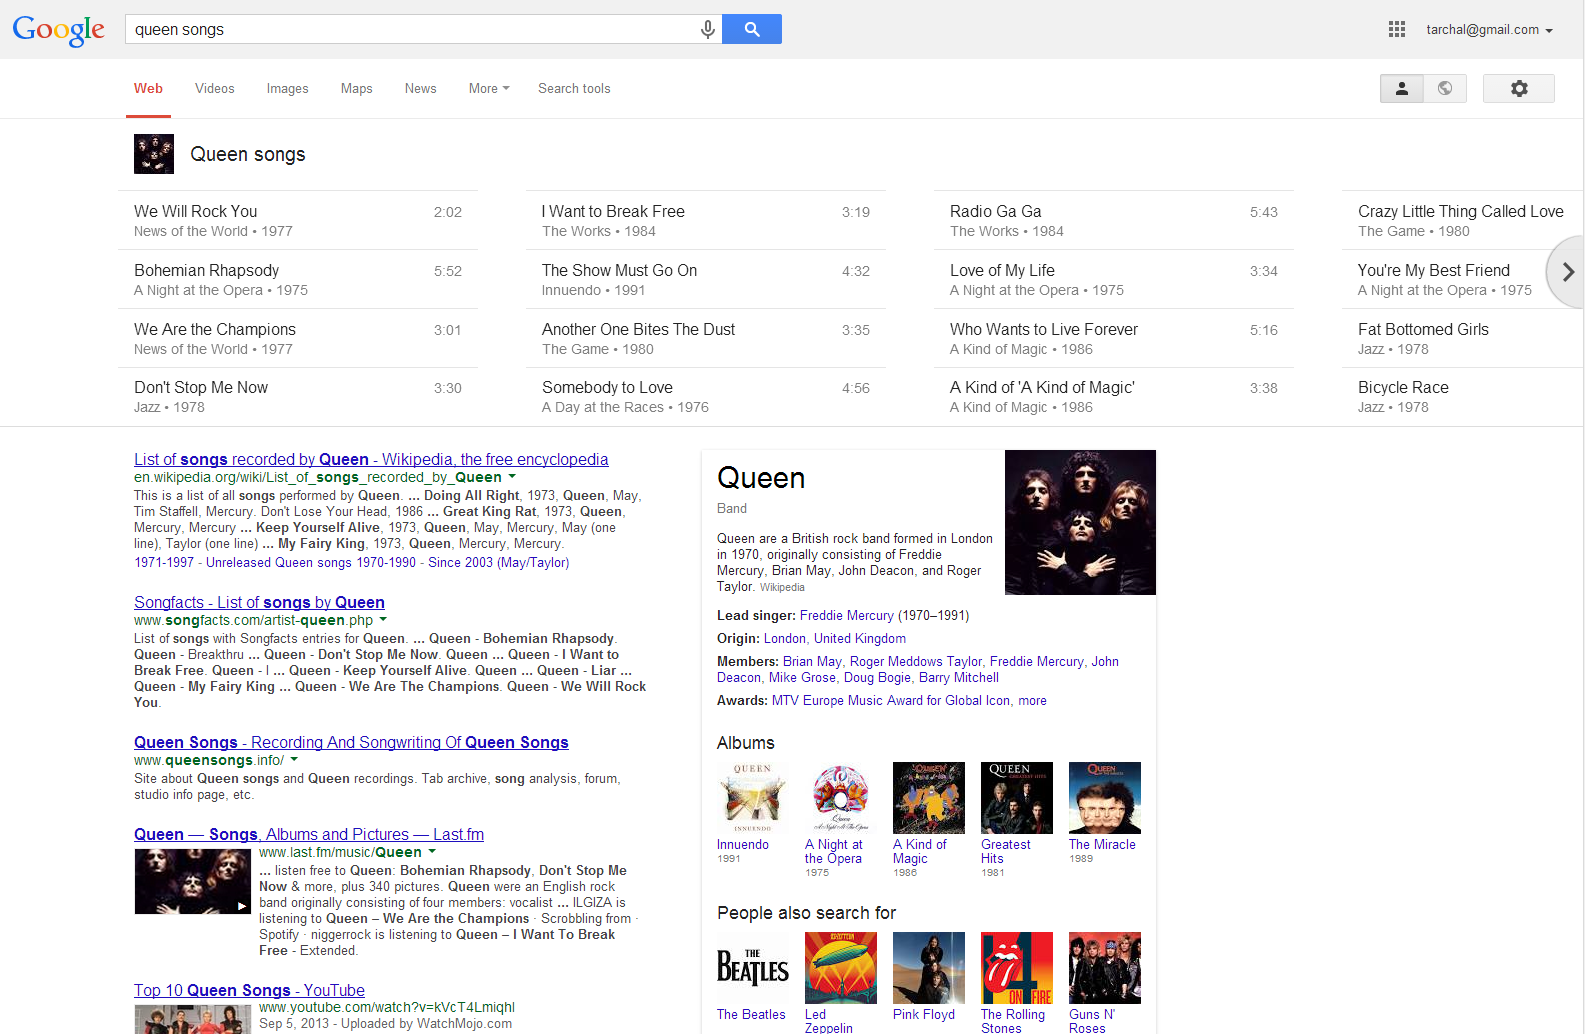This screenshot has height=1034, width=1585.
Task: Open Search tools
Action: click(x=574, y=88)
